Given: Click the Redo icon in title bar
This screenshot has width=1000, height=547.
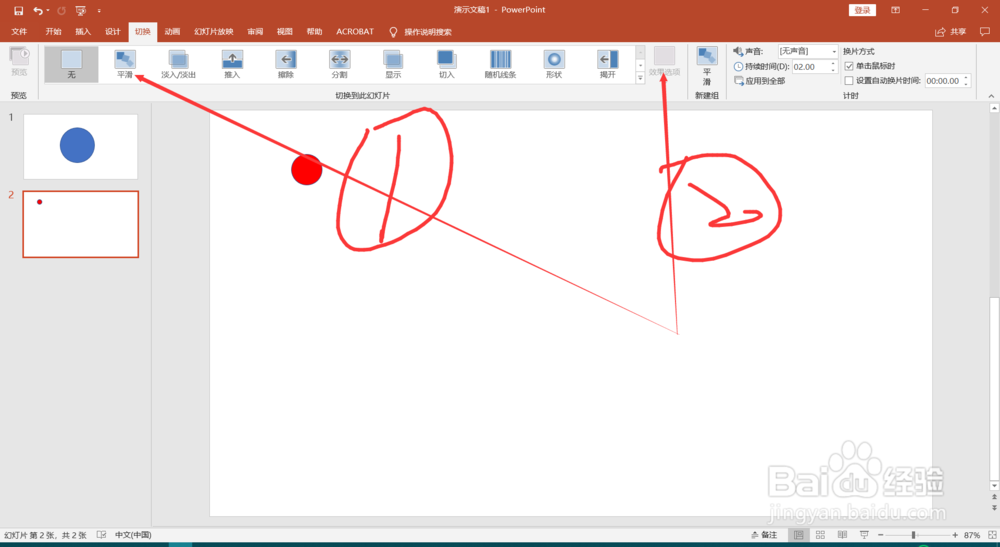Looking at the screenshot, I should (x=61, y=11).
